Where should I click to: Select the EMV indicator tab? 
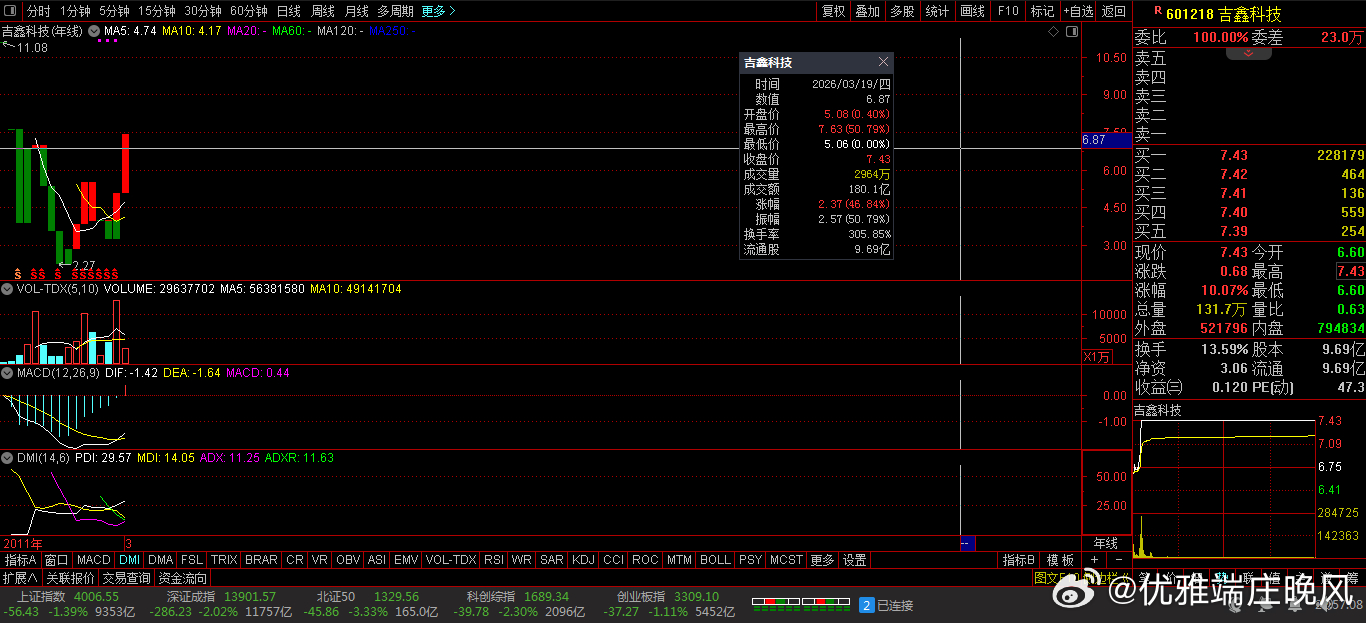(406, 560)
